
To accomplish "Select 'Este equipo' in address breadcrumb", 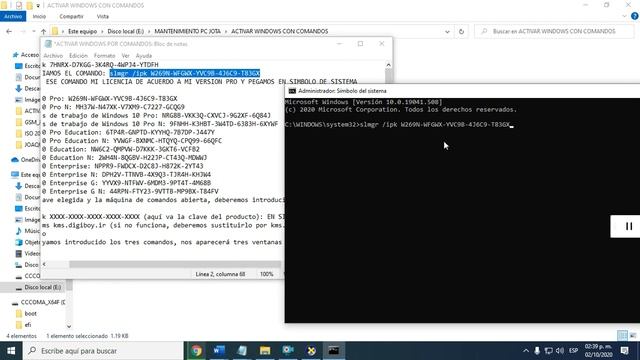I will 82,31.
